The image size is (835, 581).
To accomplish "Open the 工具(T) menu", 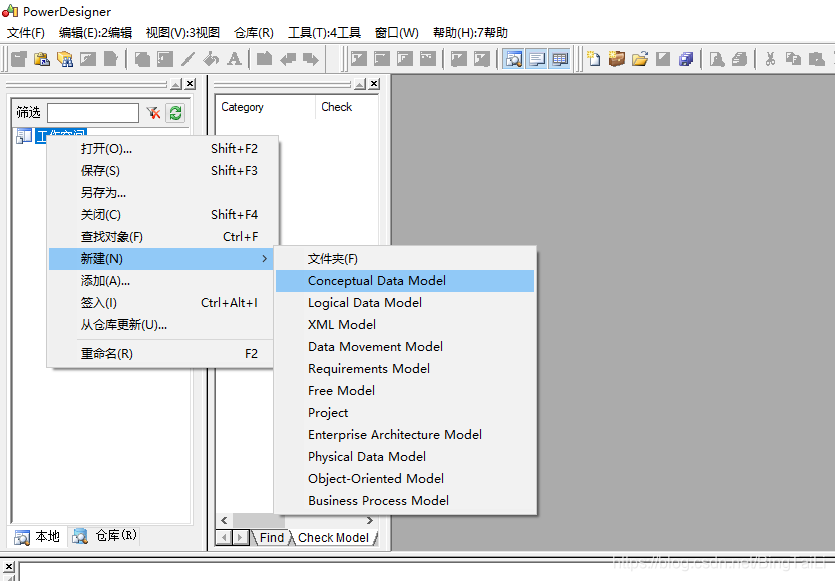I will coord(324,33).
